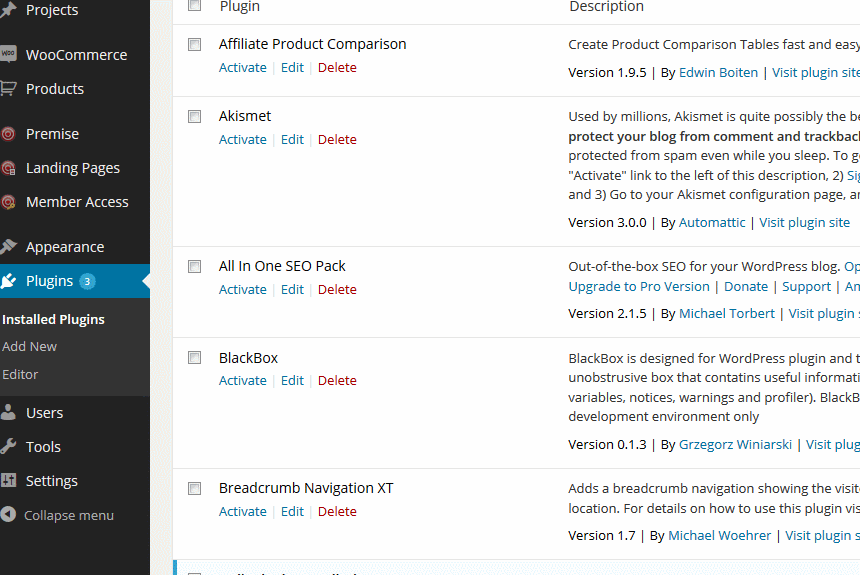Delete the BlackBox plugin

[x=337, y=380]
